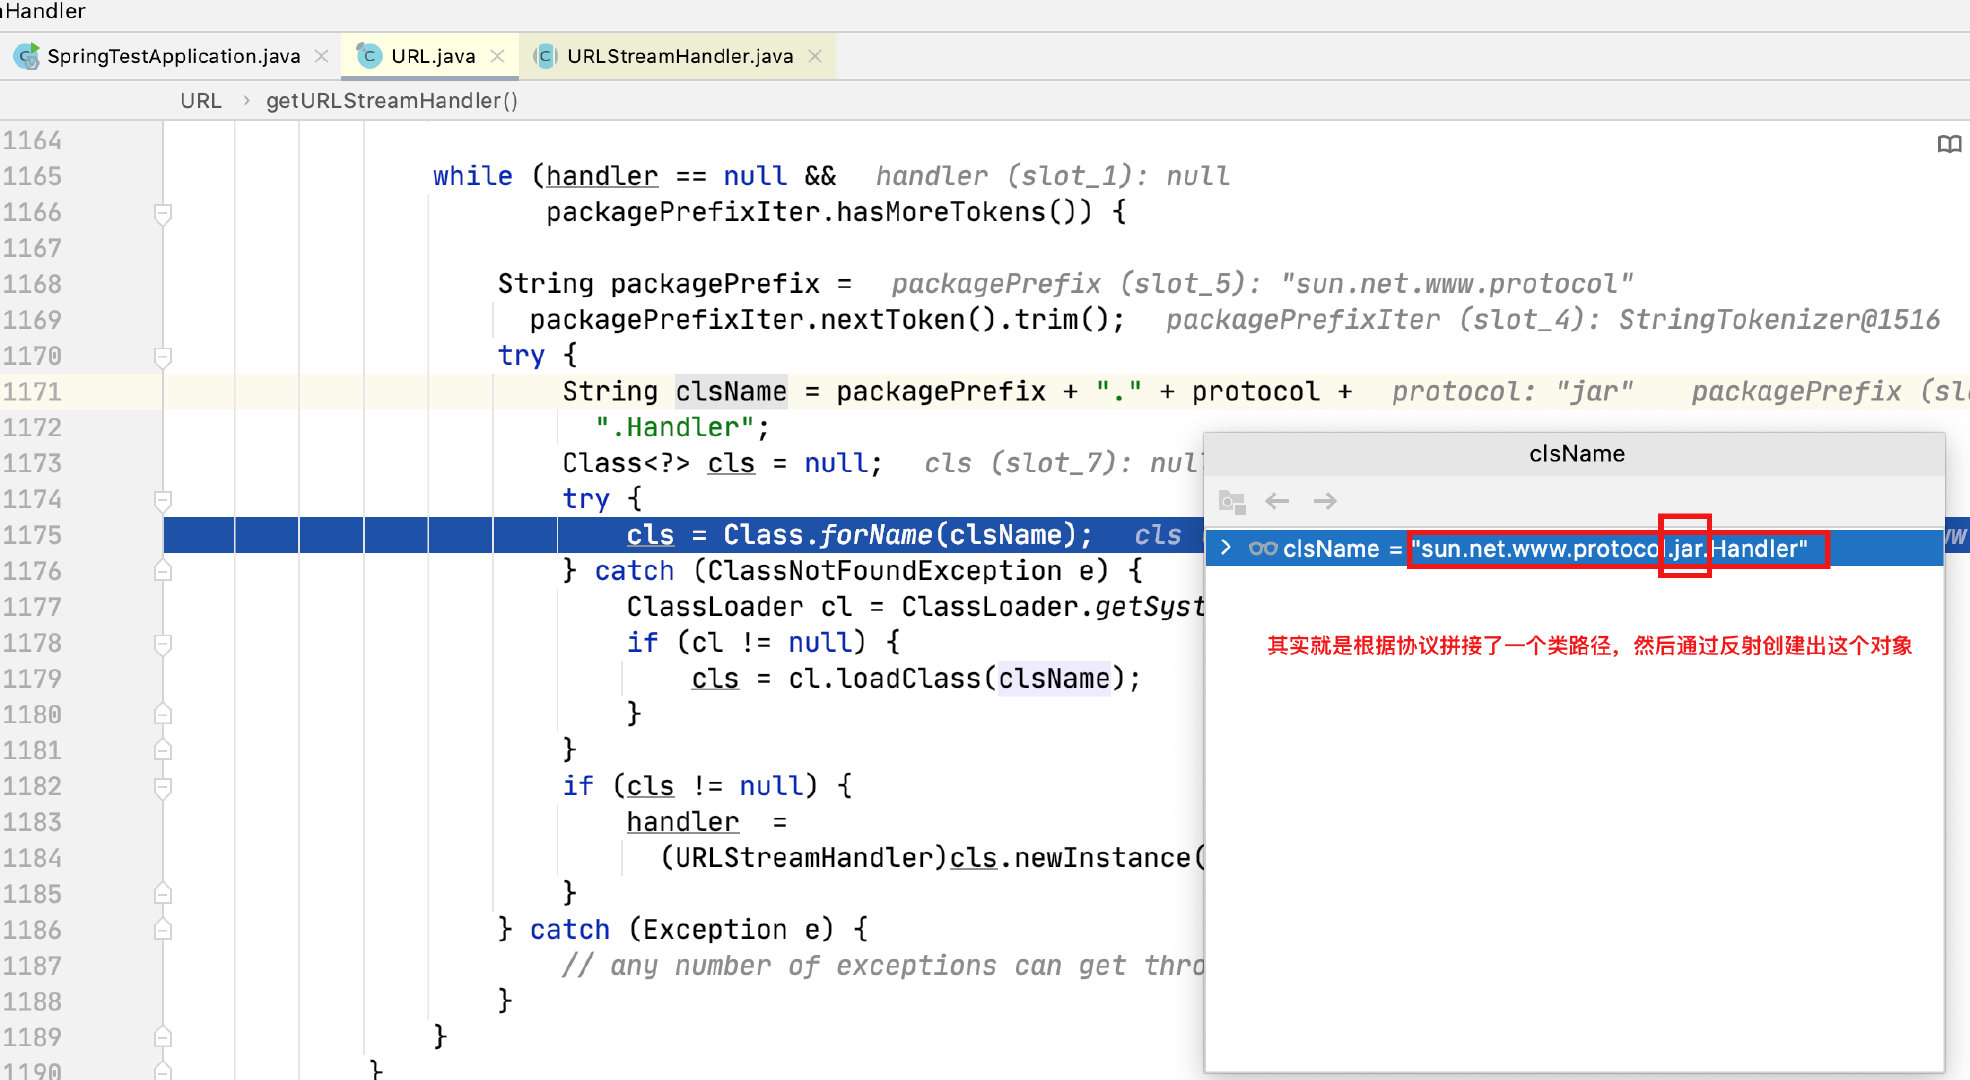Switch to the URL.java tab
Screen dimensions: 1970x1080
click(433, 56)
